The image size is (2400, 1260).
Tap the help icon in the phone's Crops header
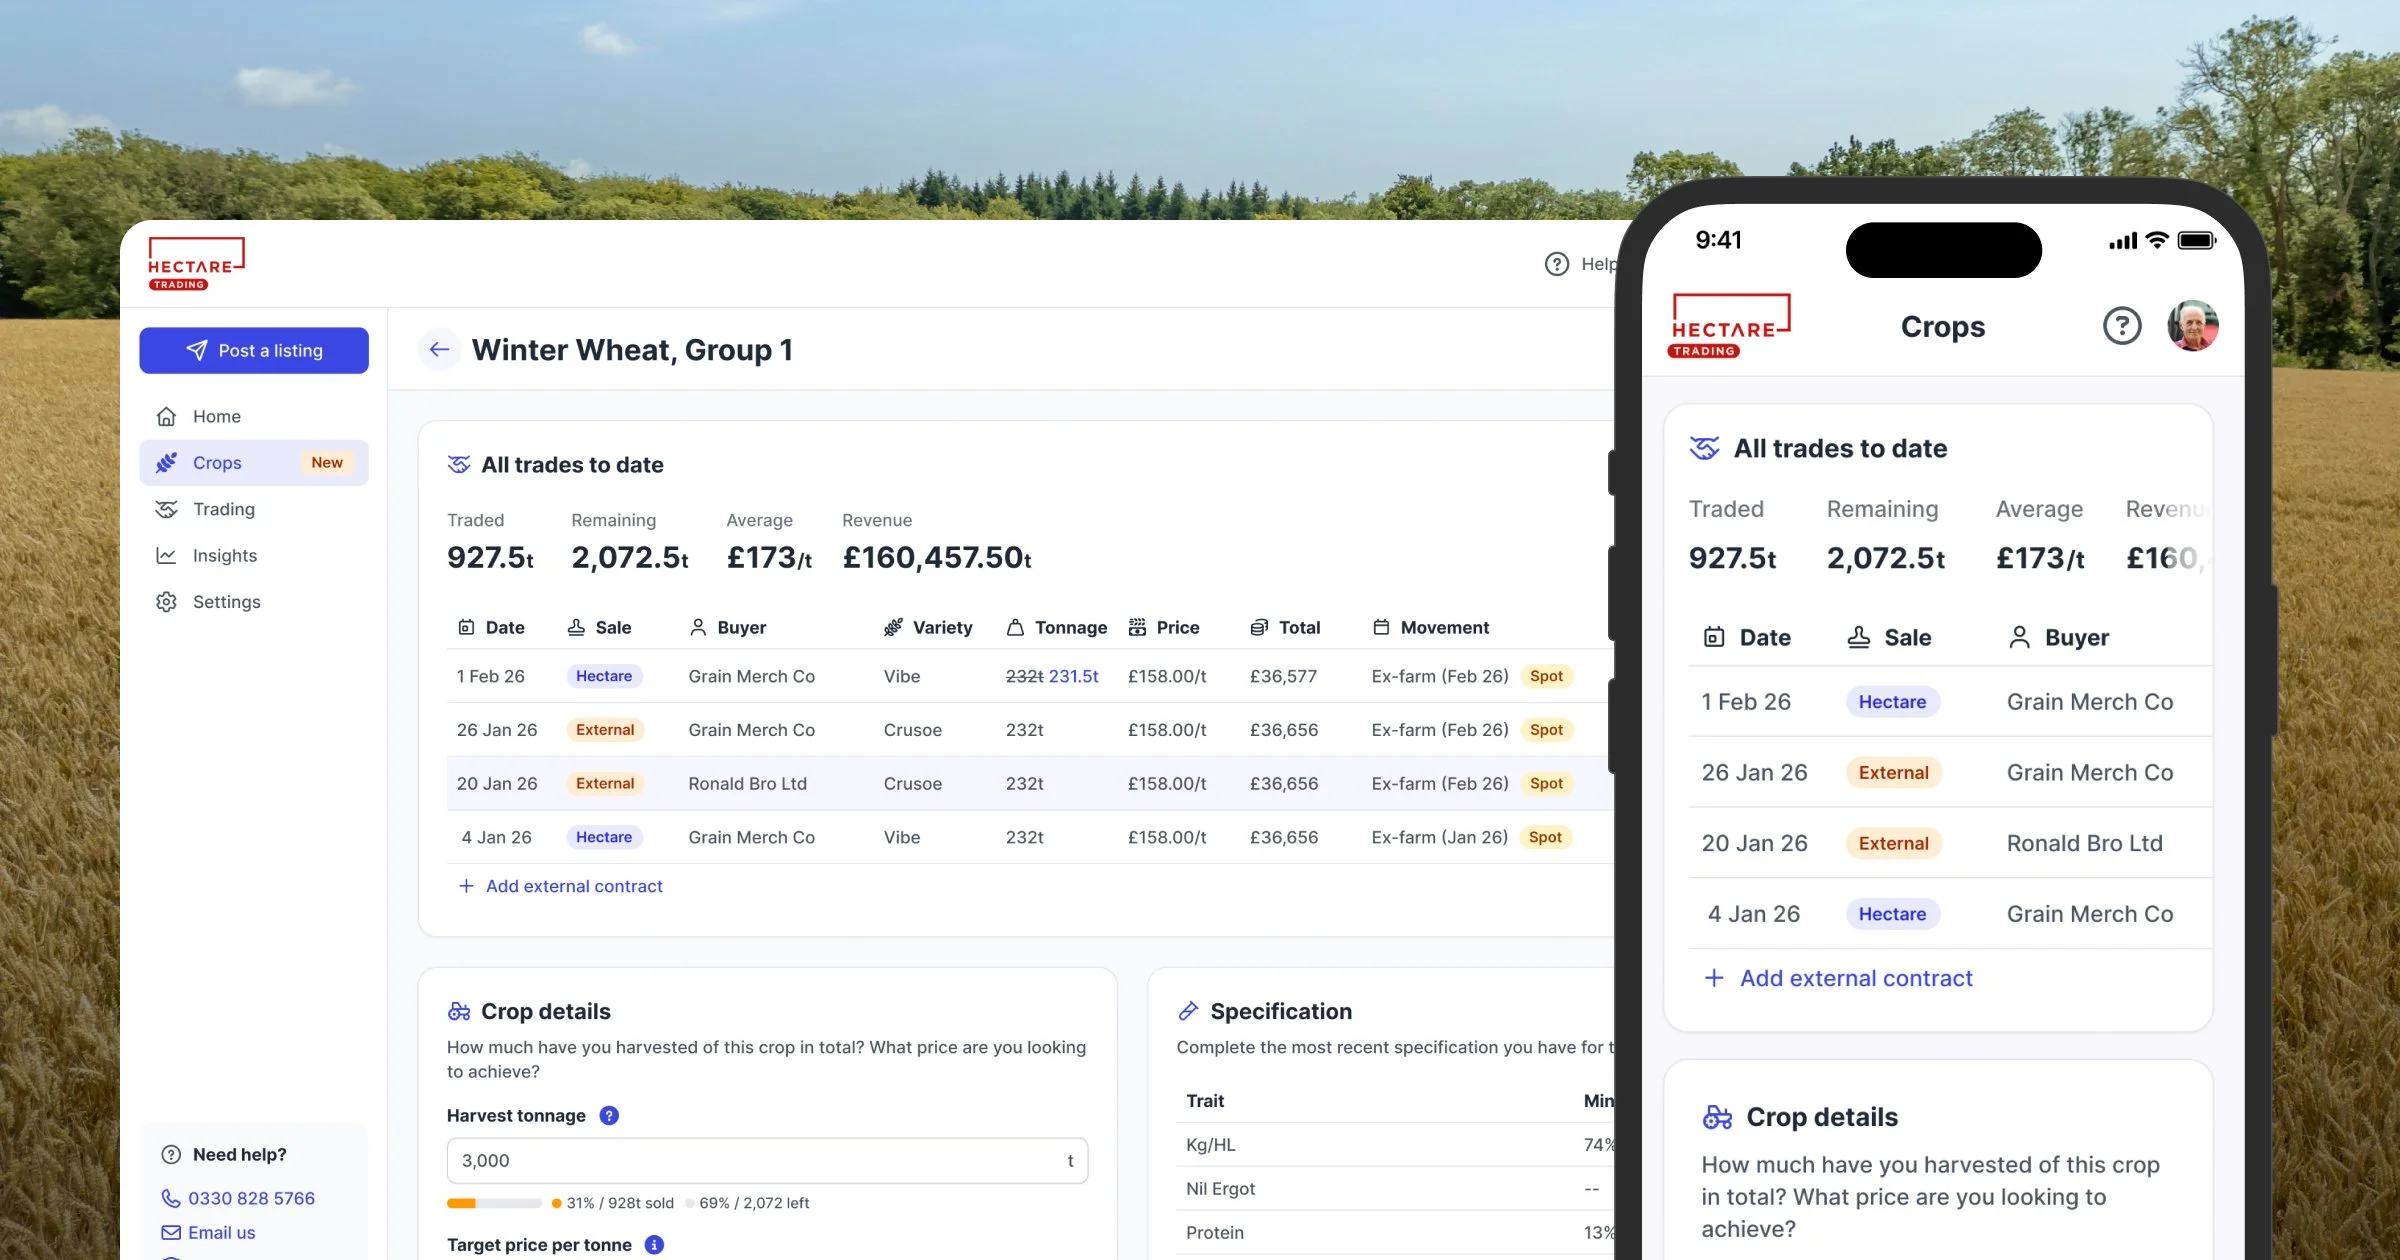click(x=2122, y=325)
